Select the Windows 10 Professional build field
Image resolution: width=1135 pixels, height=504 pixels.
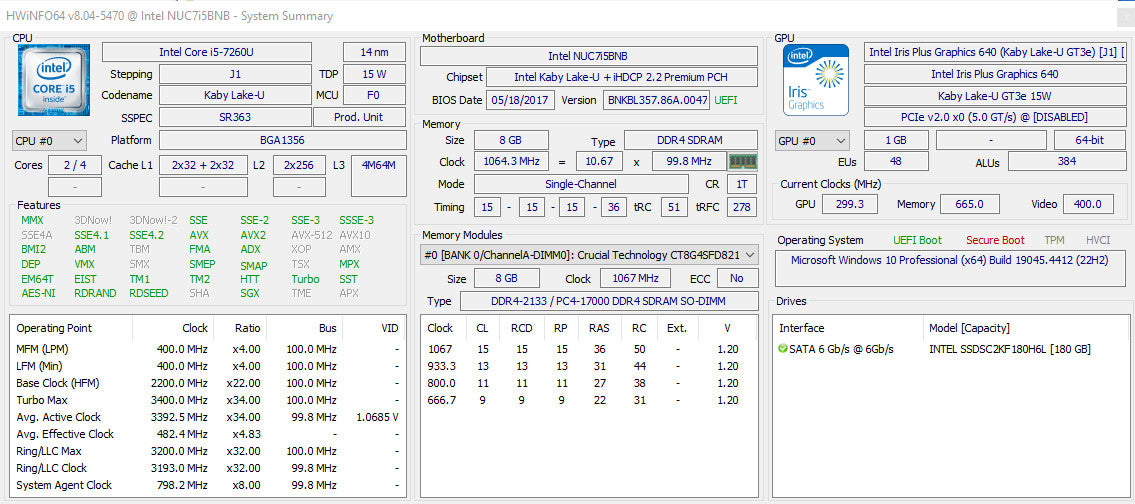(949, 268)
